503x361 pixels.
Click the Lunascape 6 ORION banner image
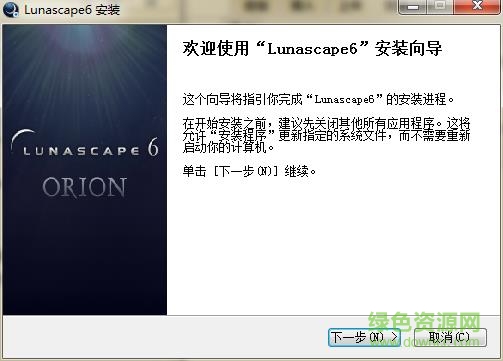point(85,170)
